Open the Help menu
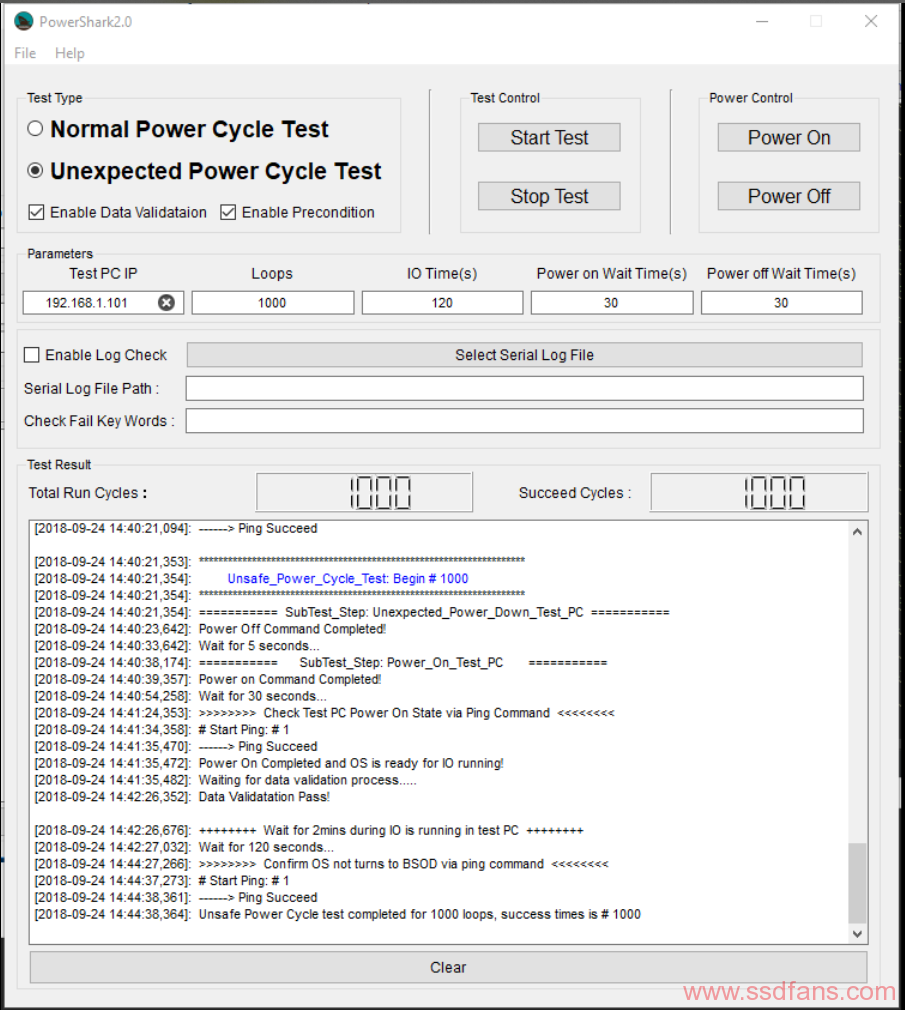Image resolution: width=905 pixels, height=1010 pixels. pos(70,53)
